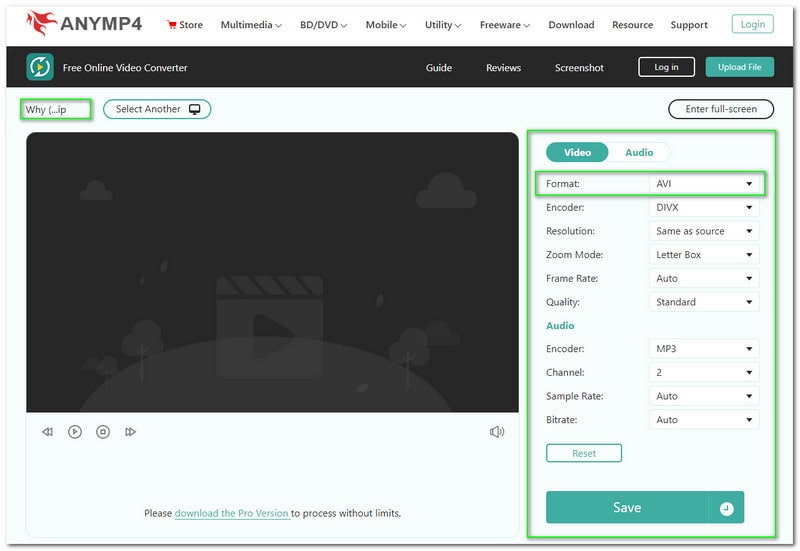The image size is (800, 551).
Task: Click the stop playback icon
Action: click(x=103, y=432)
